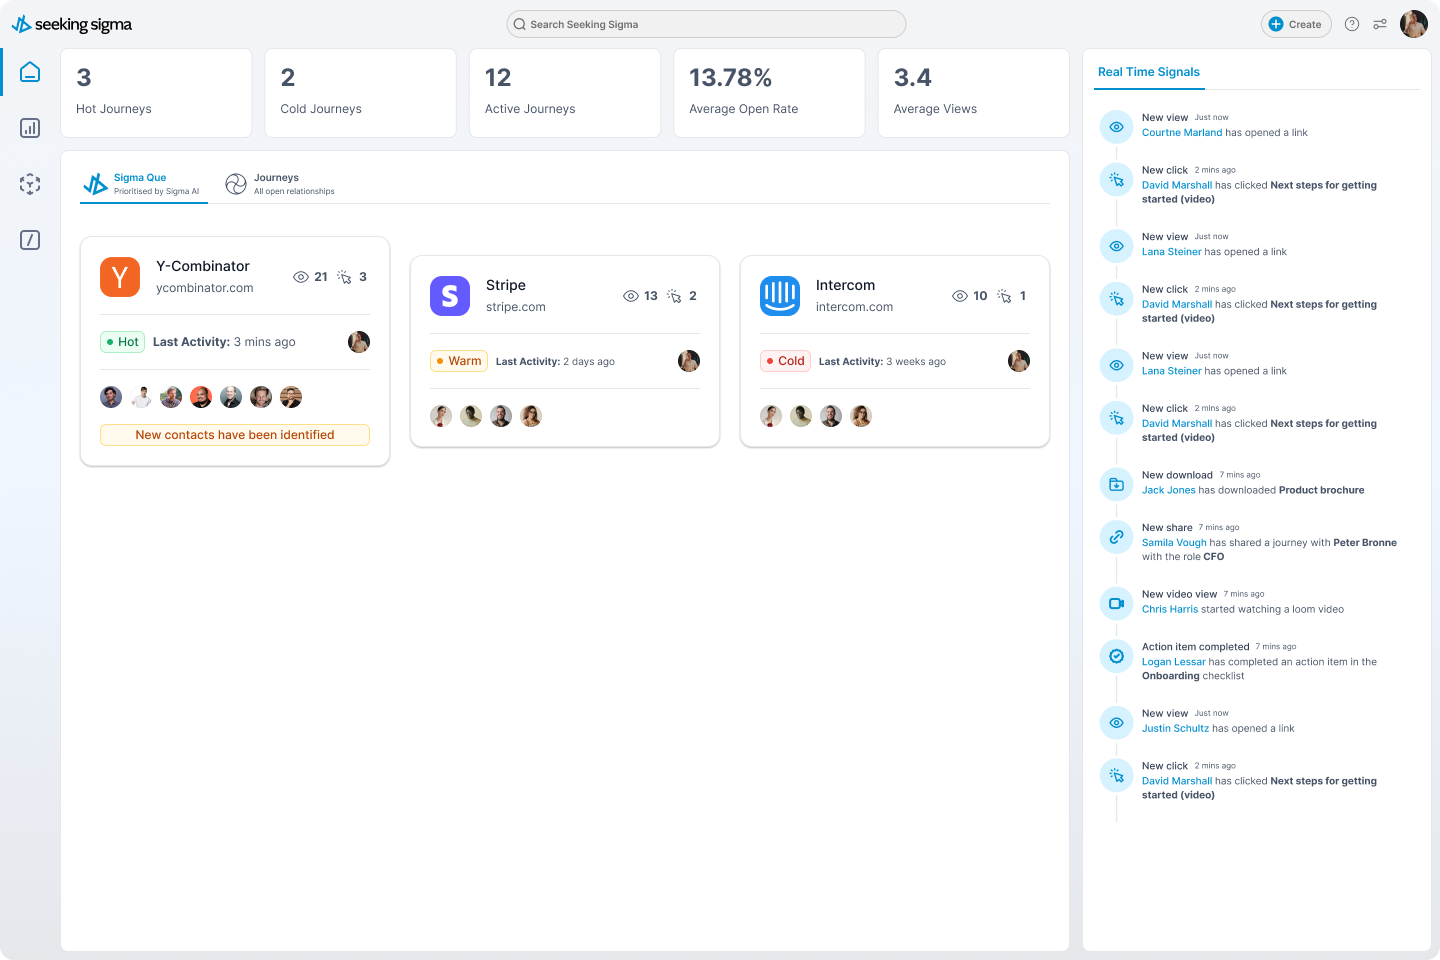Click the Stripe company name
The height and width of the screenshot is (960, 1440).
506,285
